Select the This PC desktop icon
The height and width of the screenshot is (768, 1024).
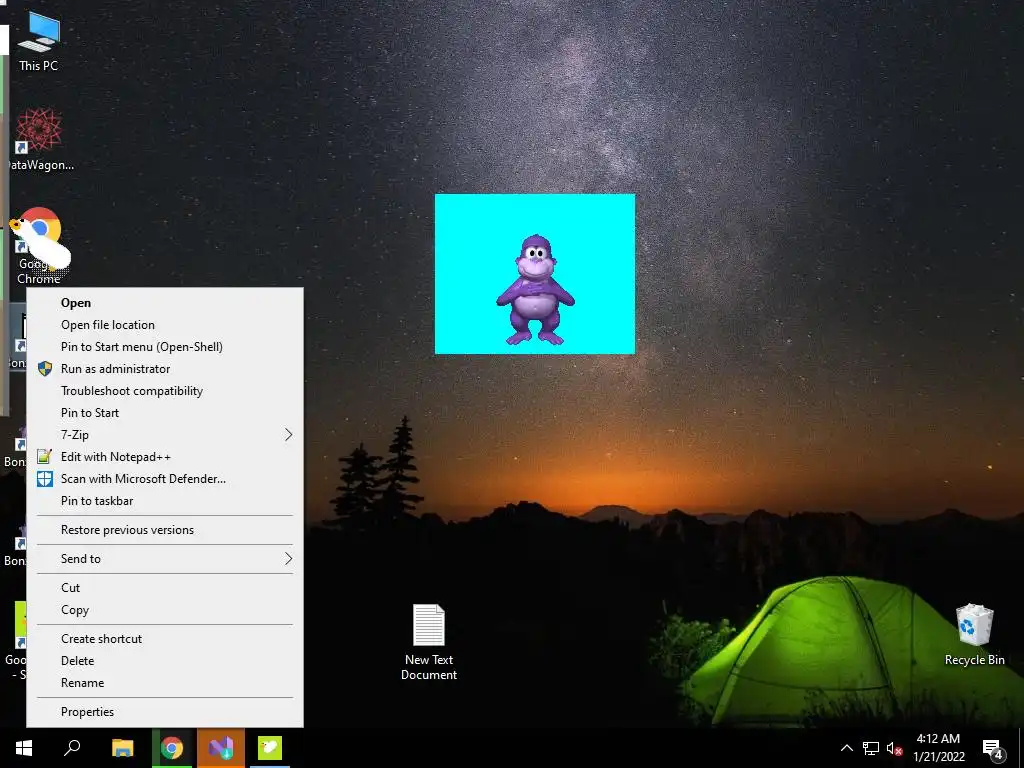(39, 40)
